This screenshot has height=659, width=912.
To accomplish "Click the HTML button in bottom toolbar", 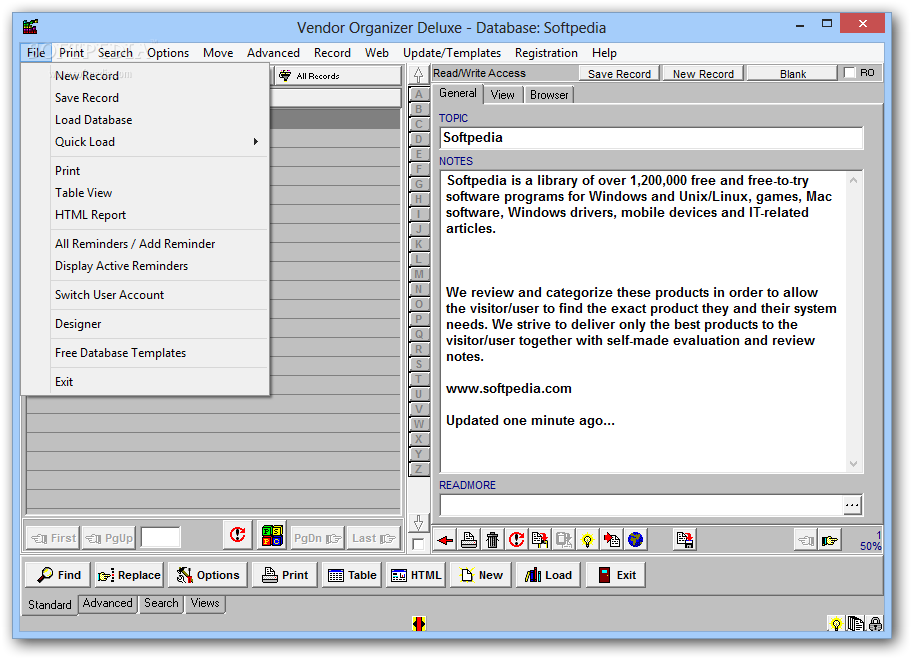I will (x=416, y=575).
